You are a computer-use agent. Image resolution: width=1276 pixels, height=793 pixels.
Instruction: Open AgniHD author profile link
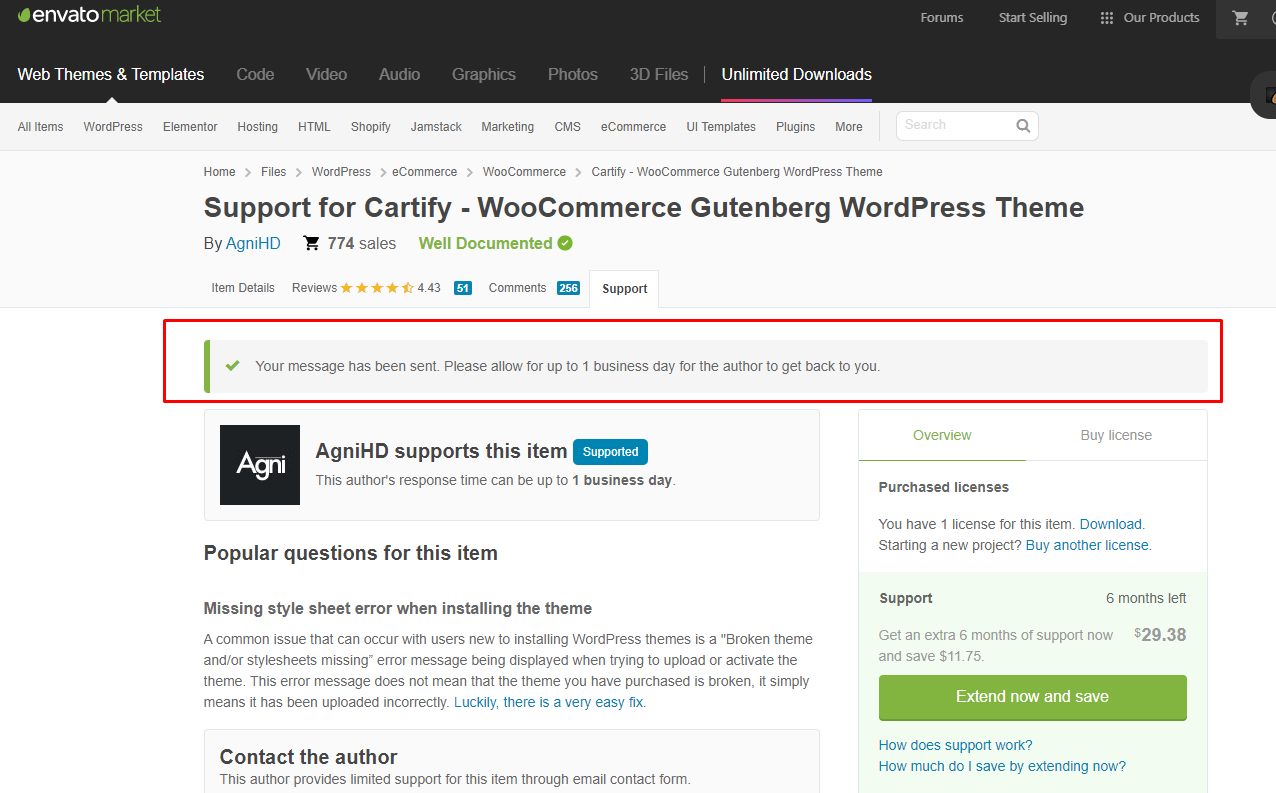point(254,243)
